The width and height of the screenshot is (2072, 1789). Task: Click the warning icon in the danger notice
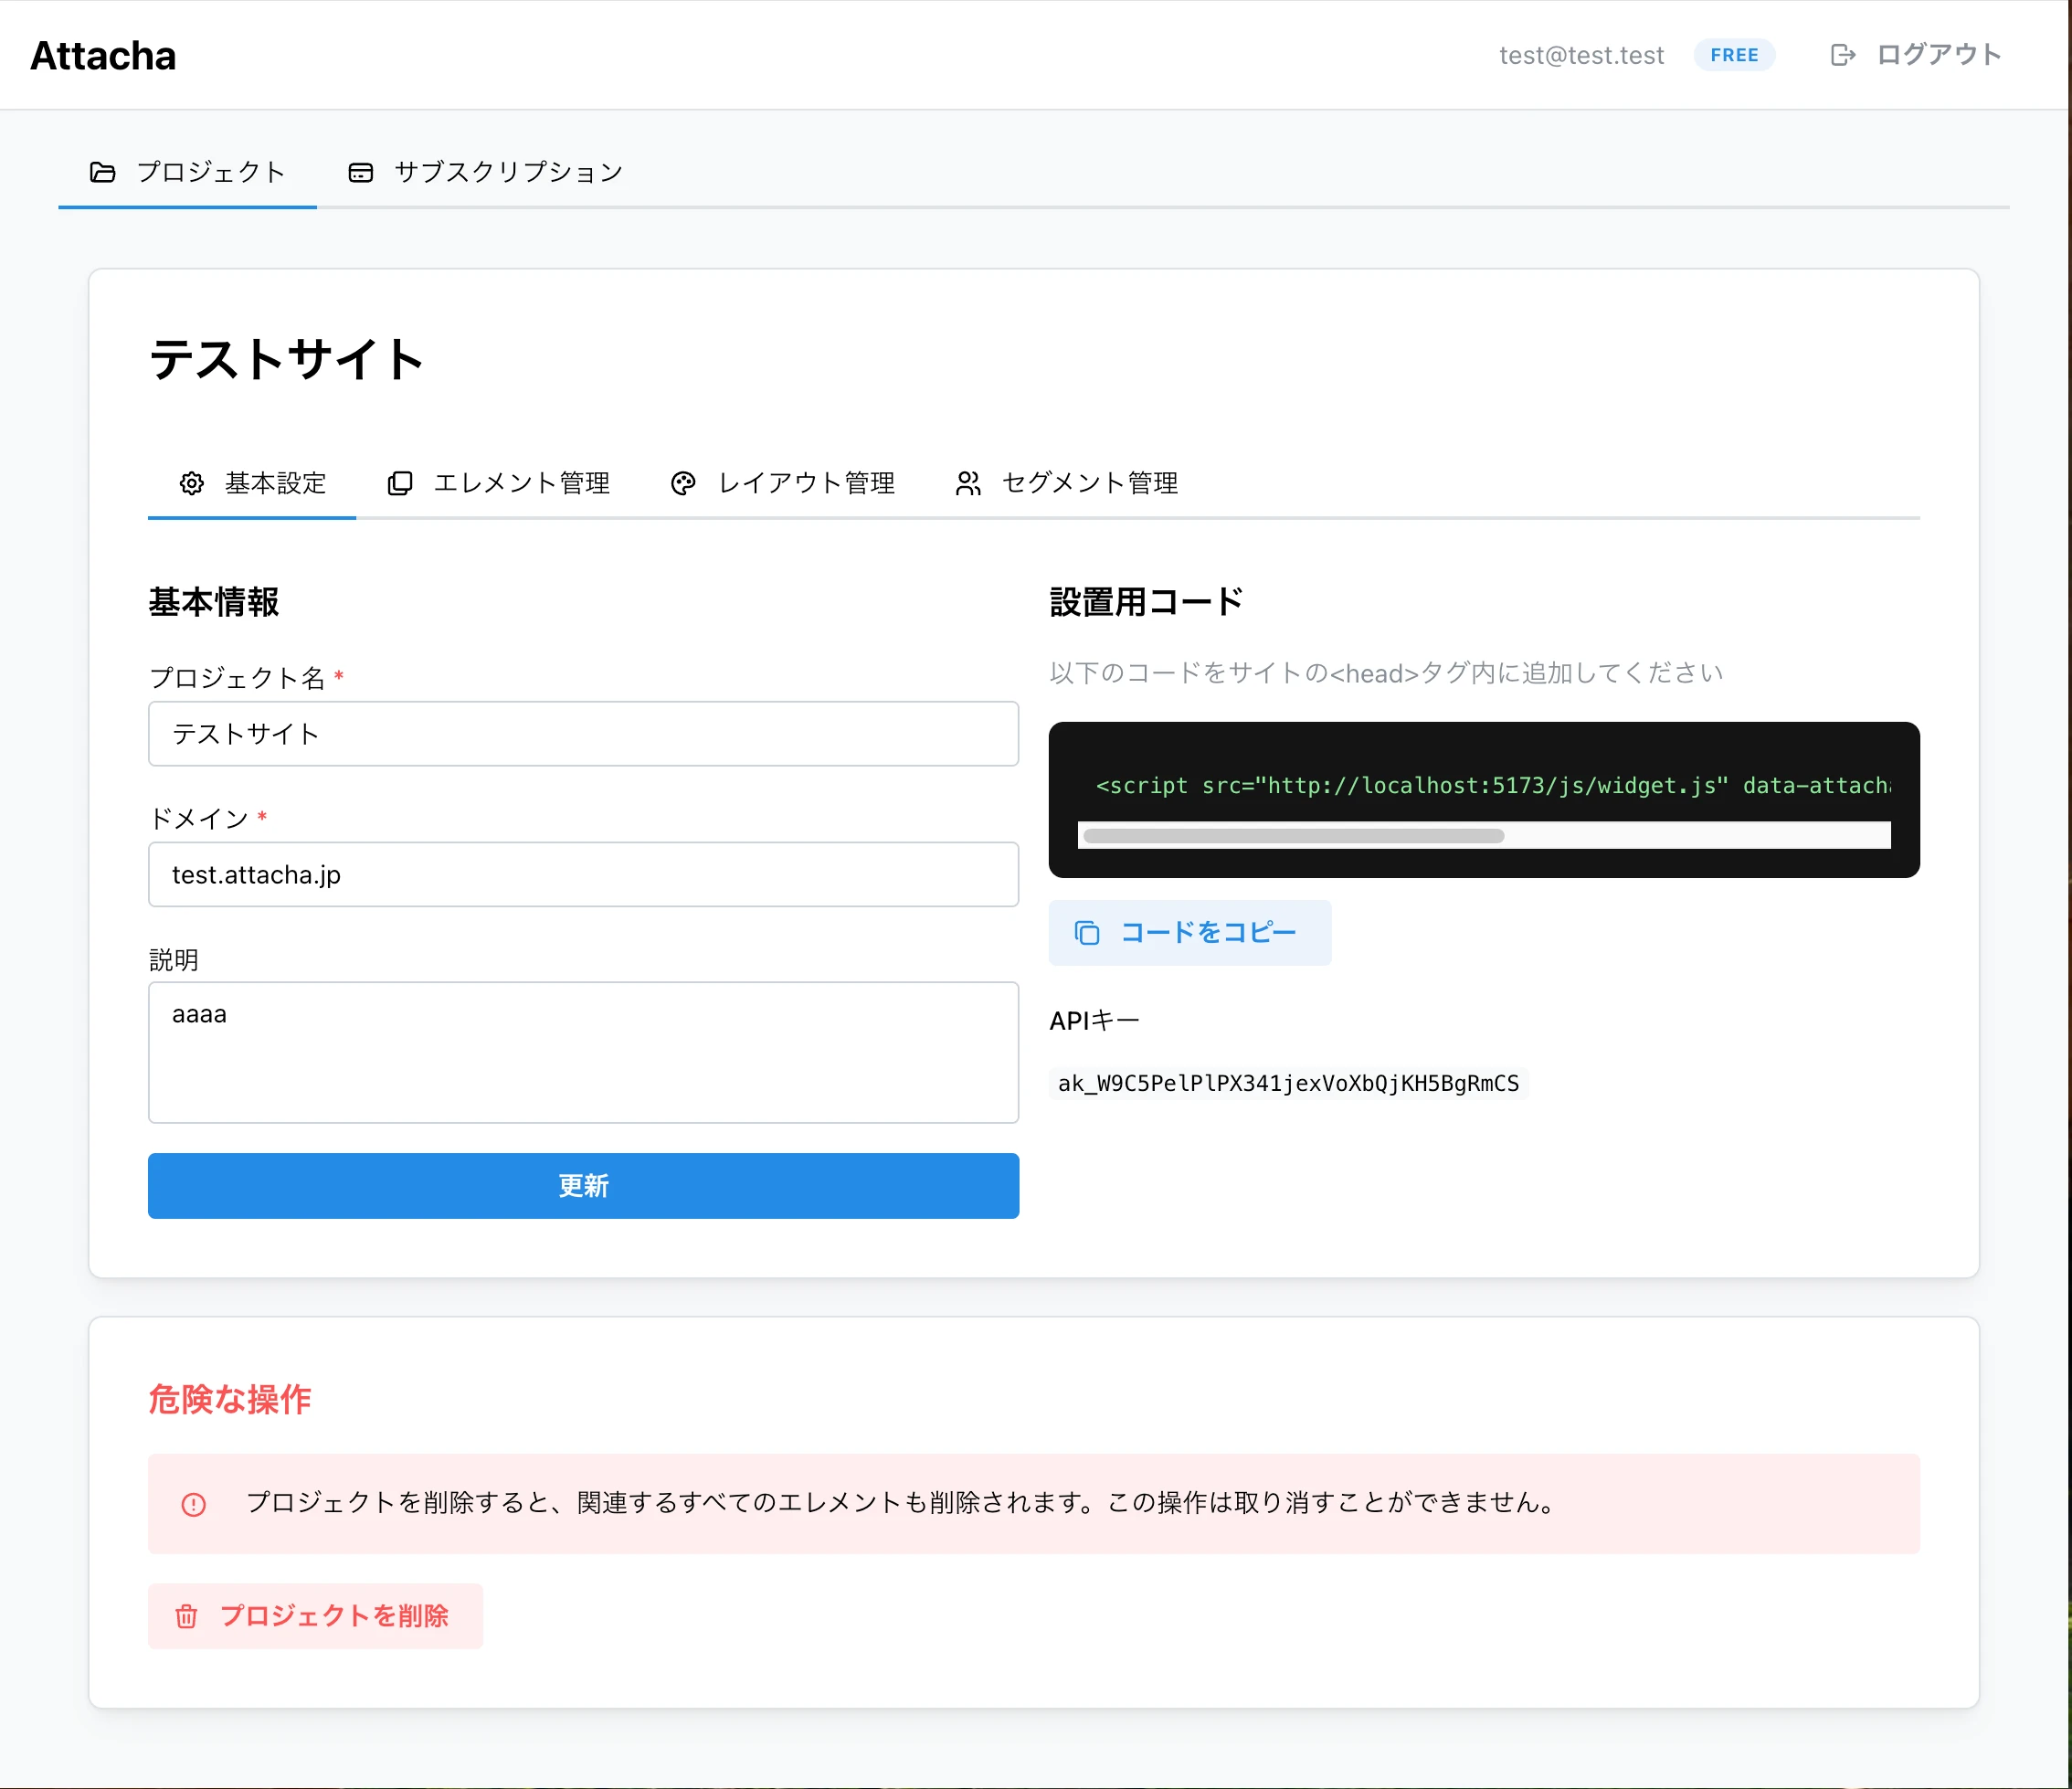point(193,1503)
